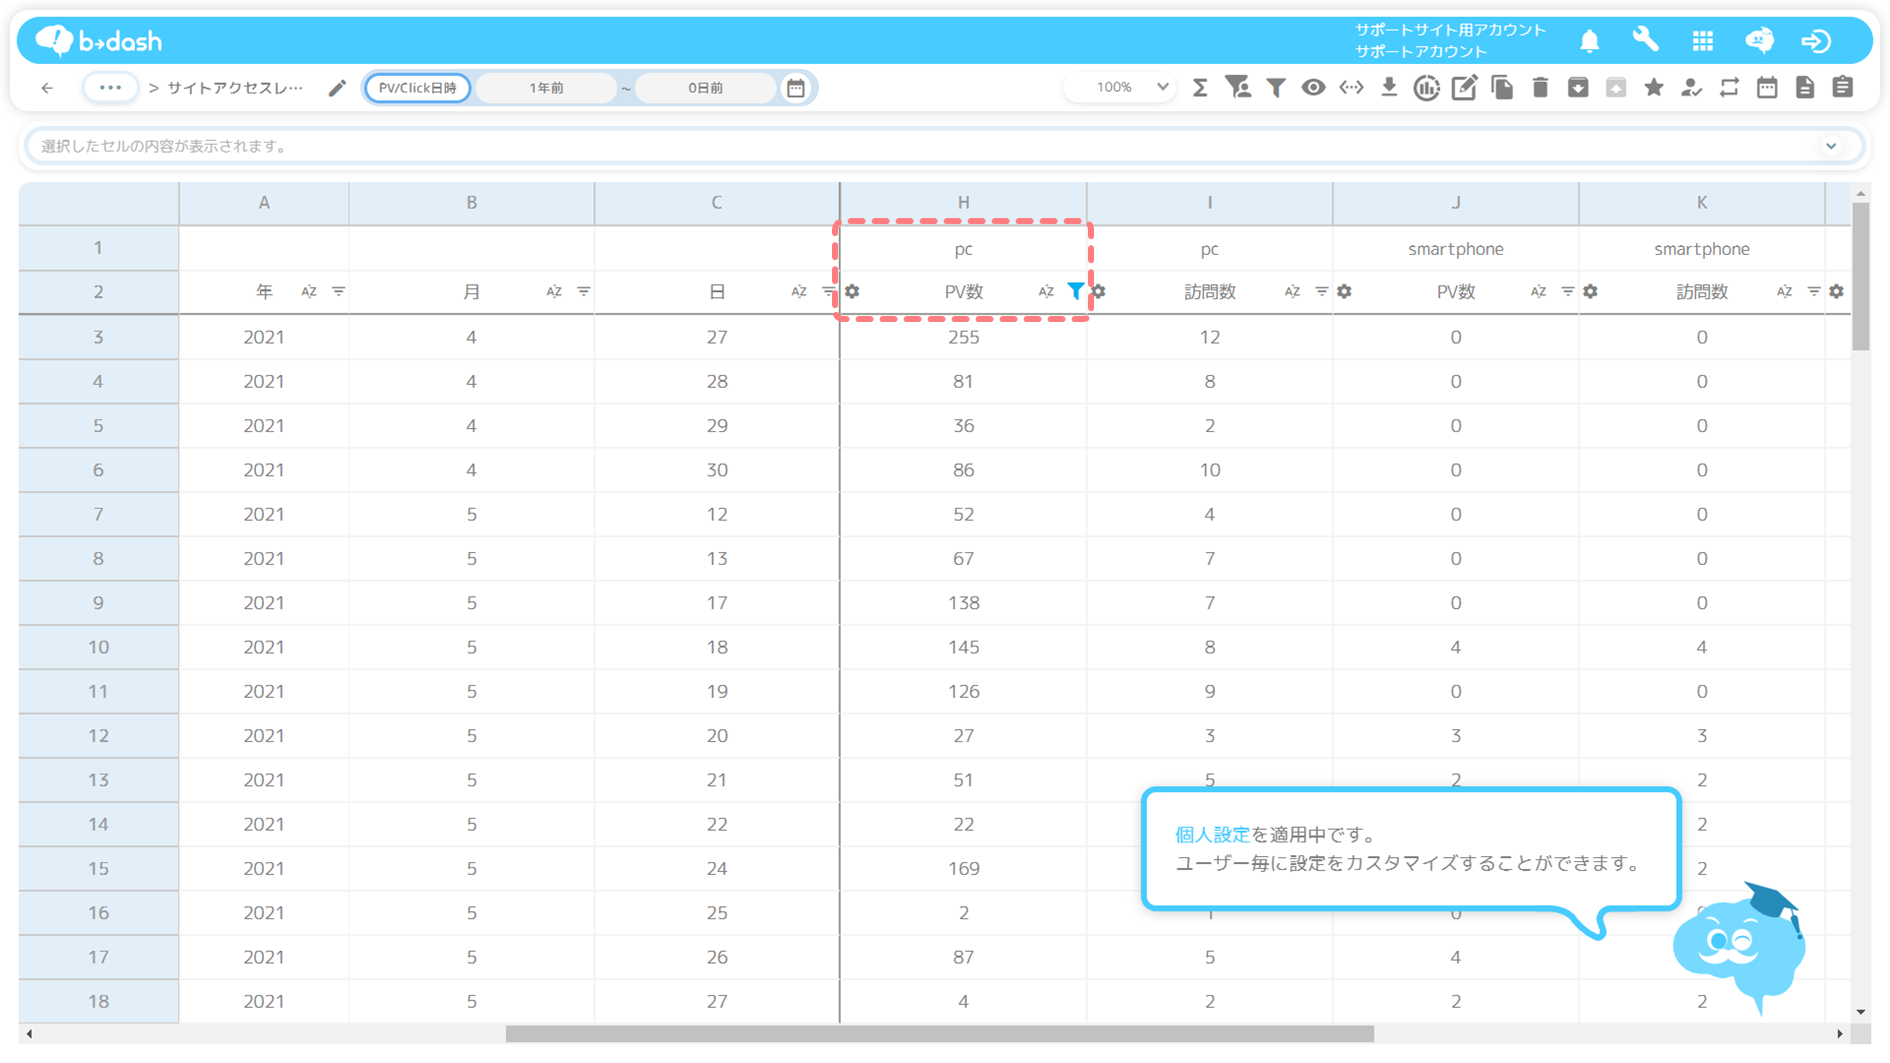
Task: Sort the 月 column A-Z
Action: [554, 292]
